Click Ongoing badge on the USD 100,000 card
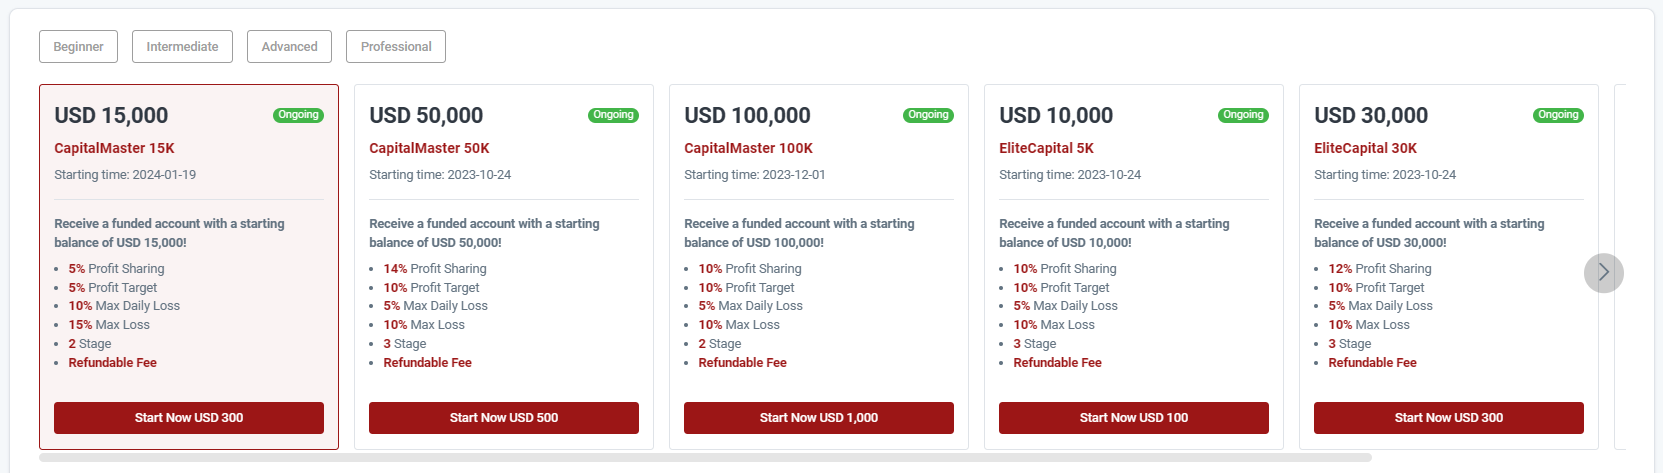 928,115
